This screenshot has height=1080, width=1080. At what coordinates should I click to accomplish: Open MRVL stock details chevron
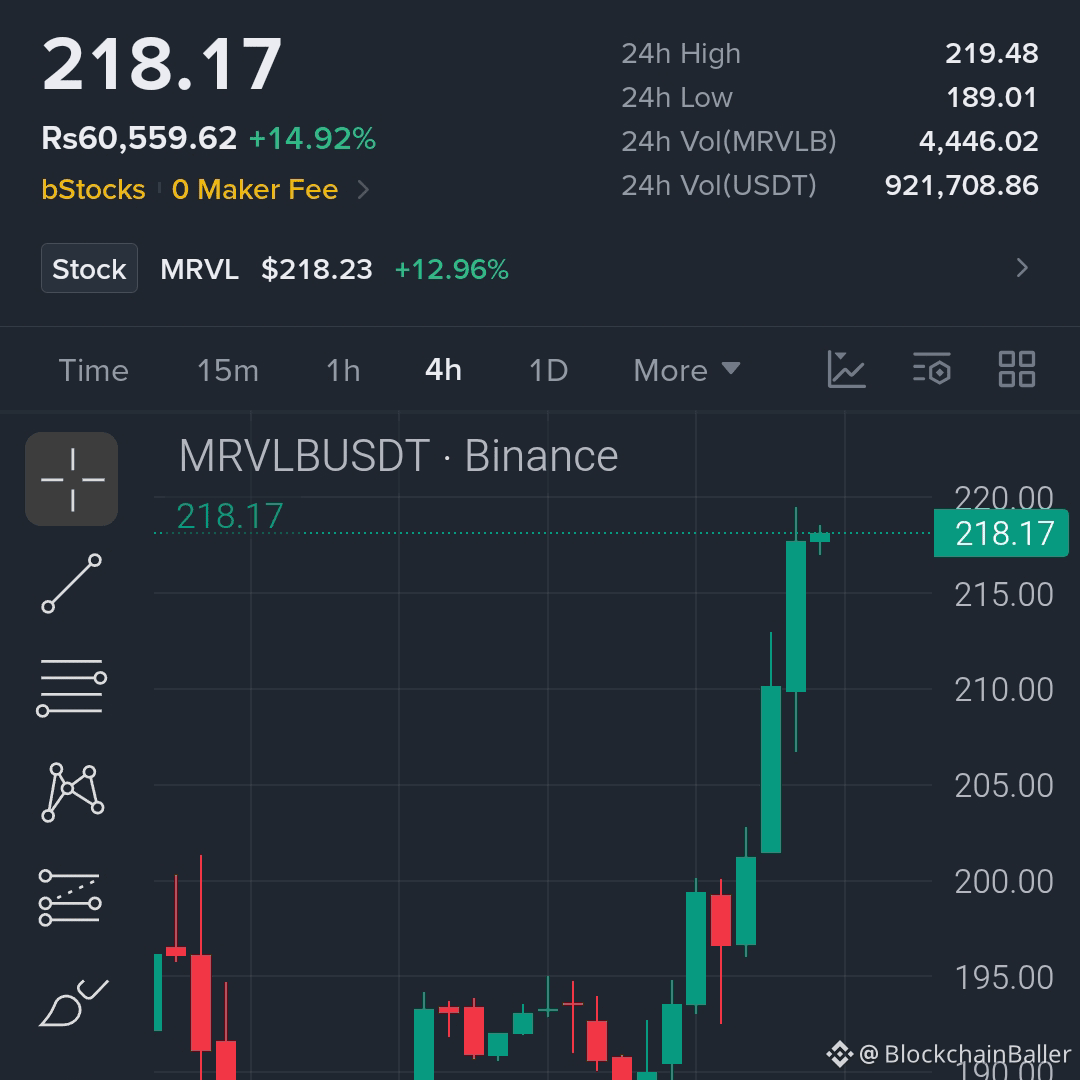click(1022, 268)
